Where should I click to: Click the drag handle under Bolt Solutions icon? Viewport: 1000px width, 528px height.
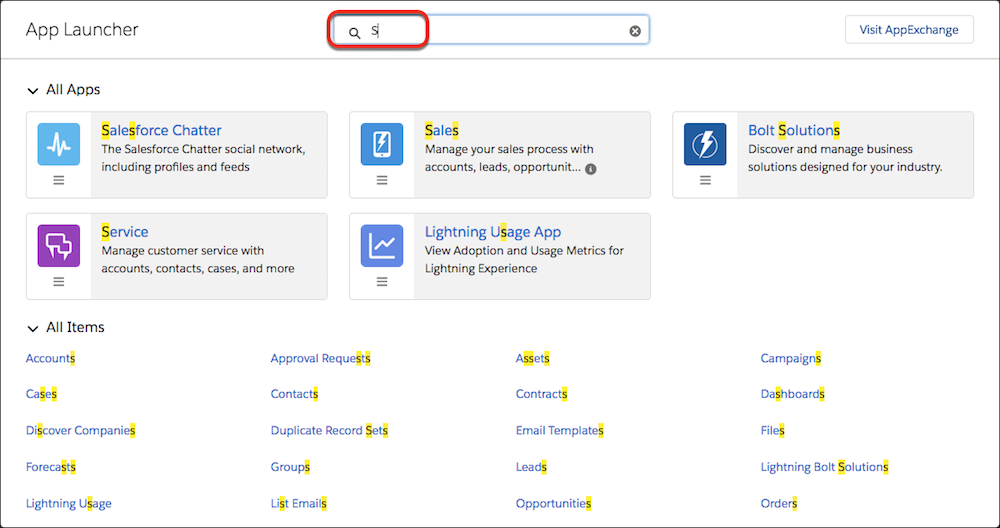(705, 180)
